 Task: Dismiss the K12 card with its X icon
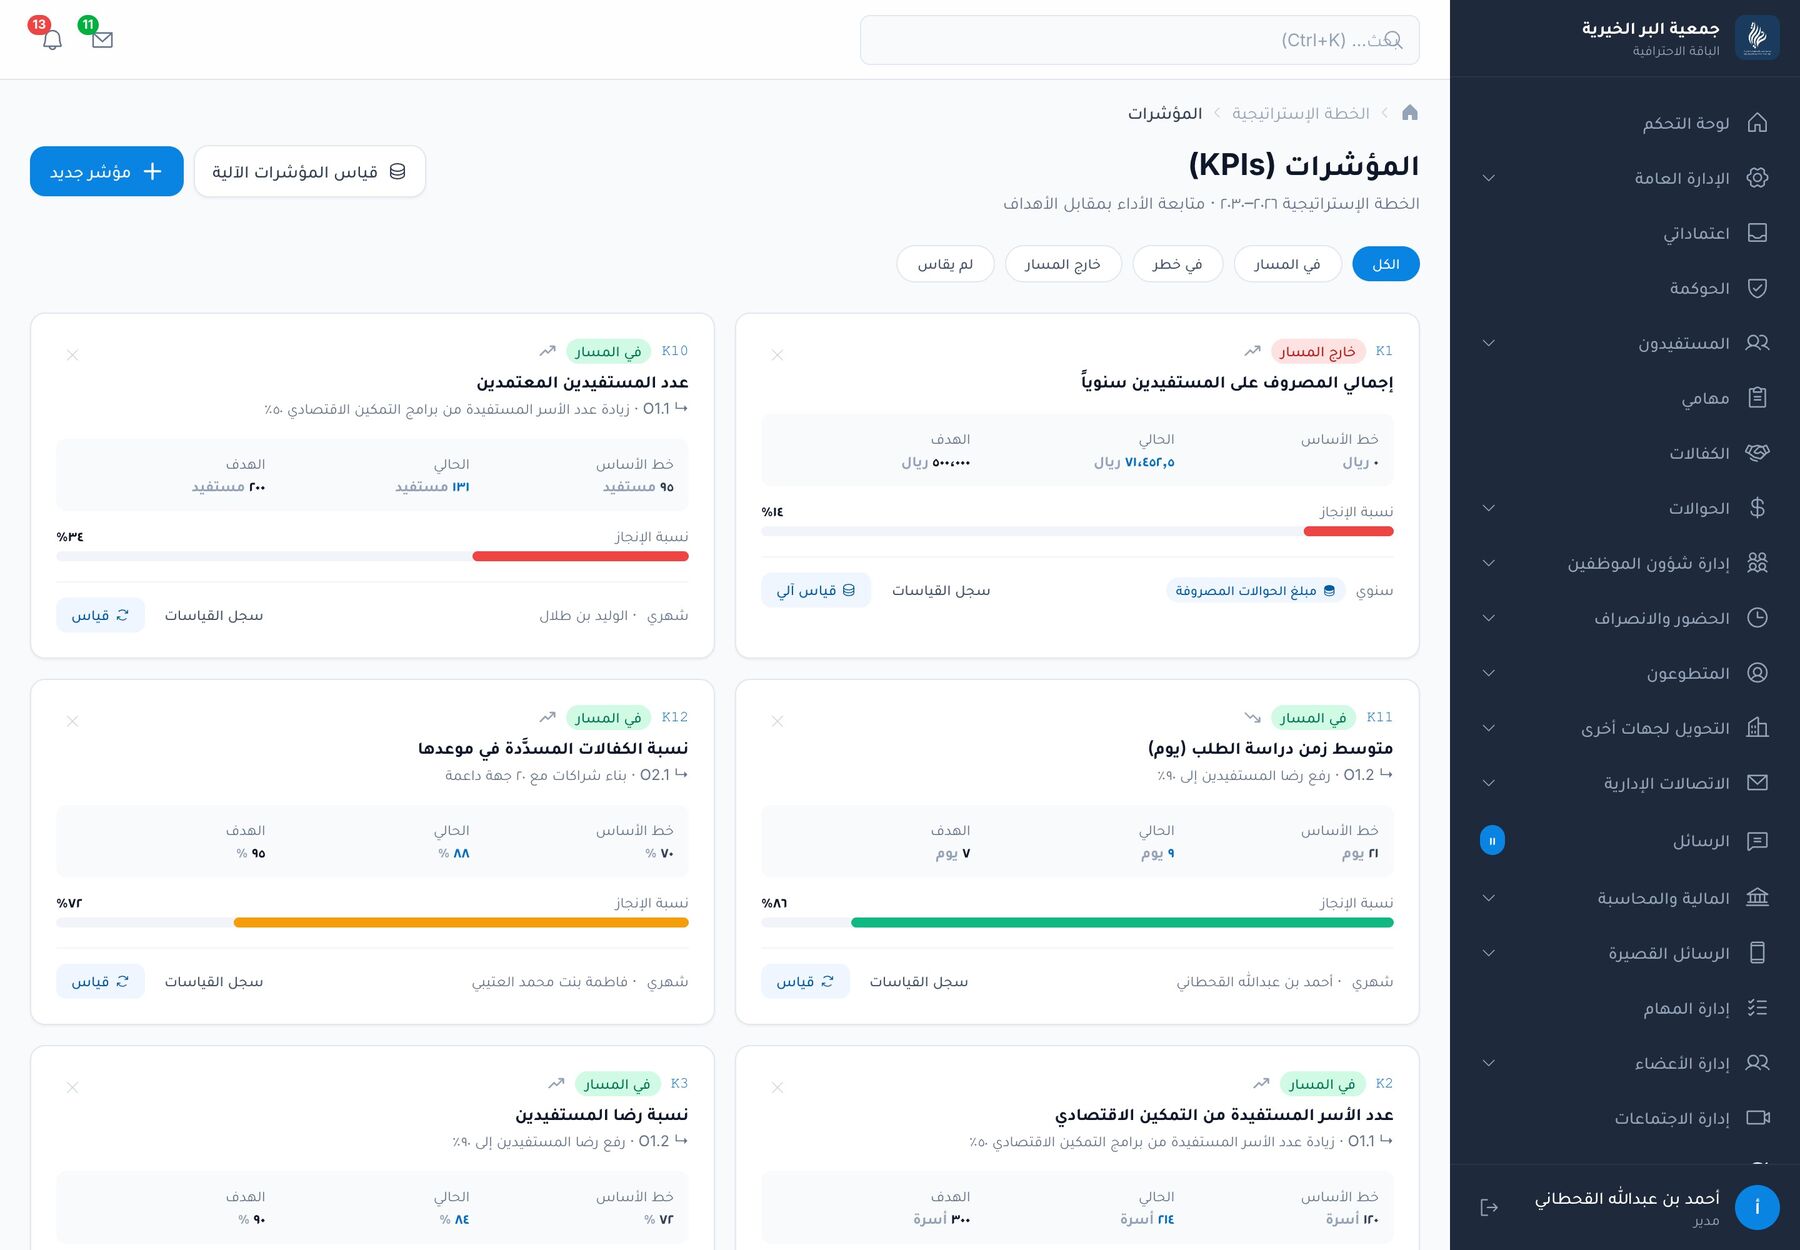[72, 721]
